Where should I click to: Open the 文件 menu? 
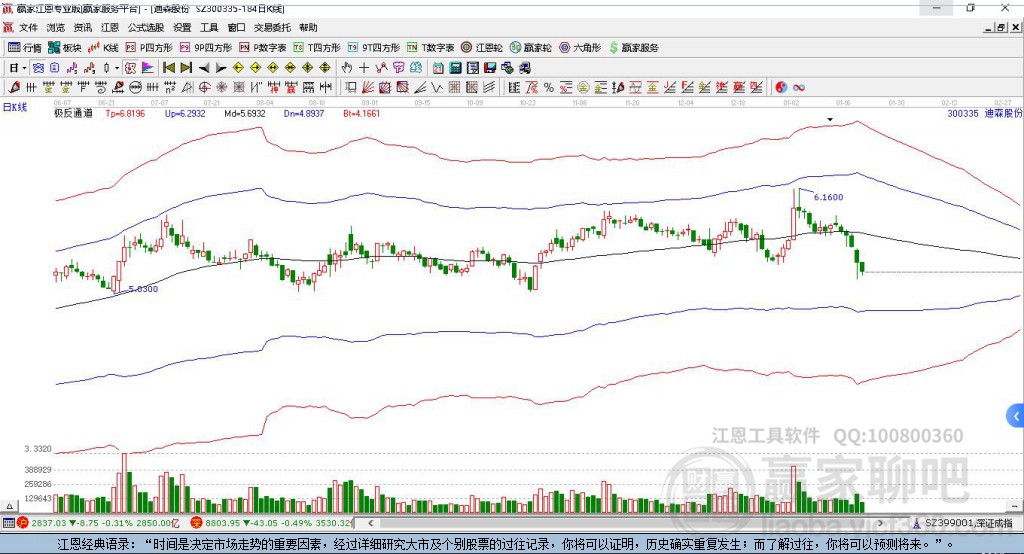(28, 27)
